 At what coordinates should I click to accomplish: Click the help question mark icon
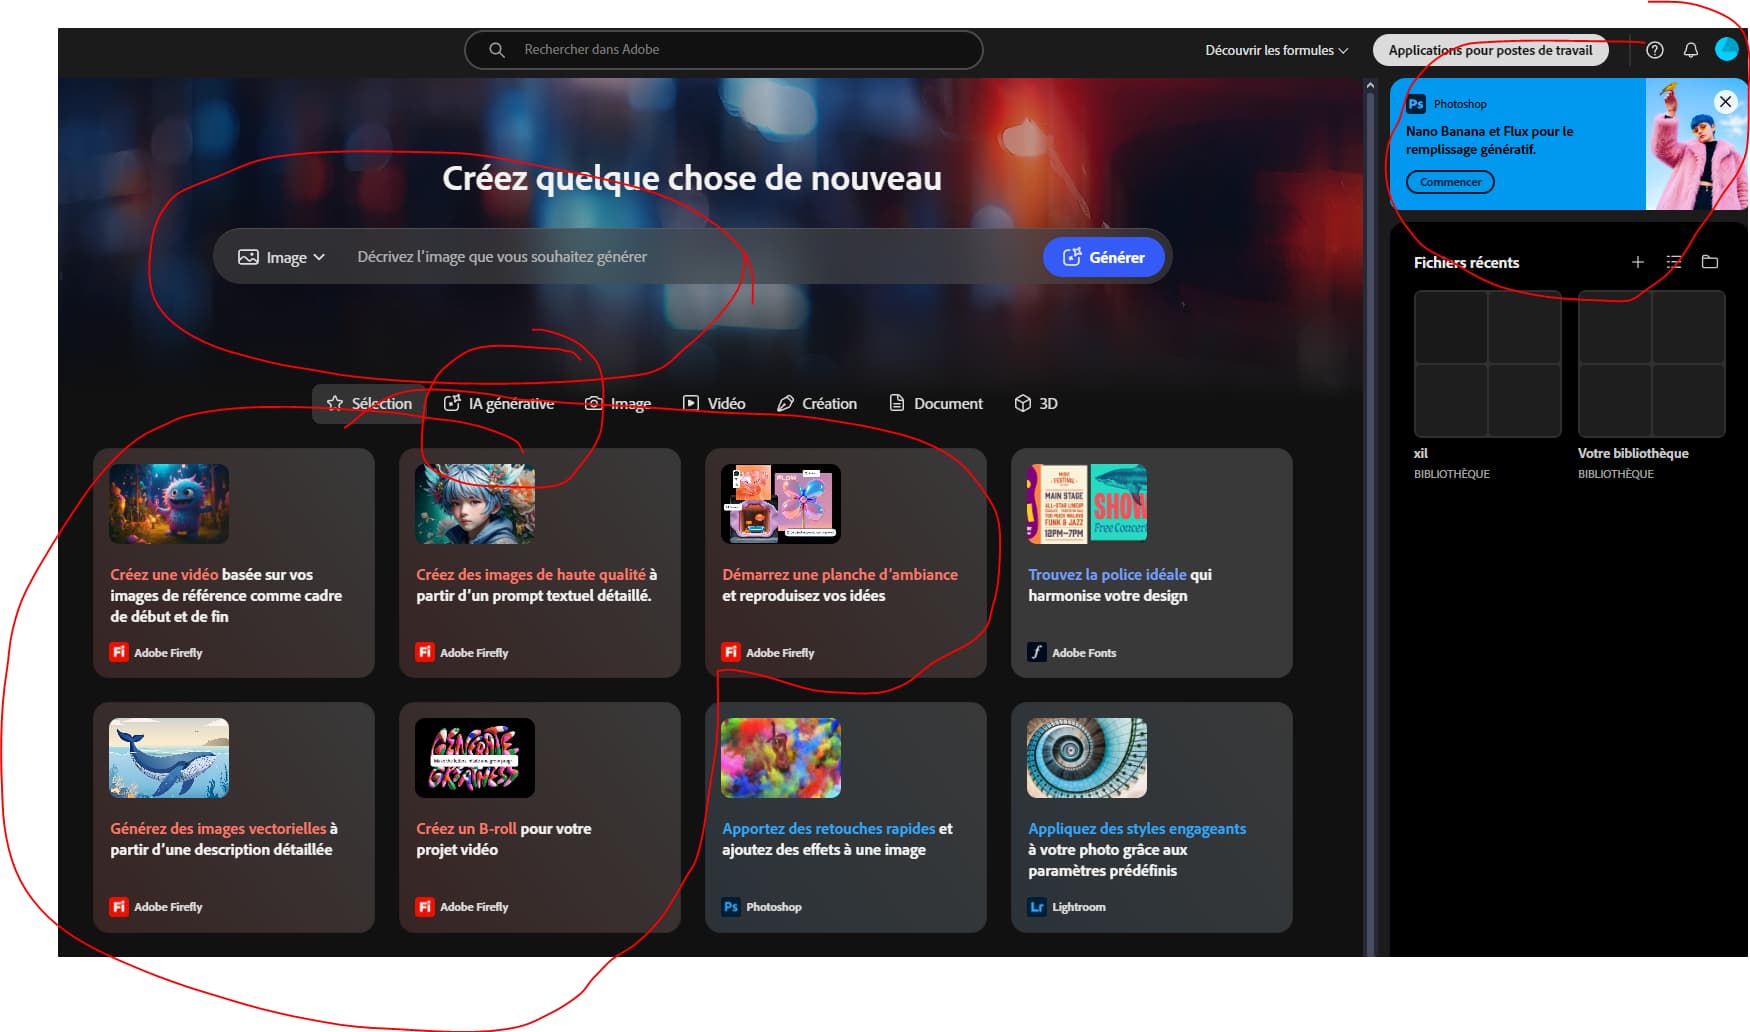point(1655,50)
